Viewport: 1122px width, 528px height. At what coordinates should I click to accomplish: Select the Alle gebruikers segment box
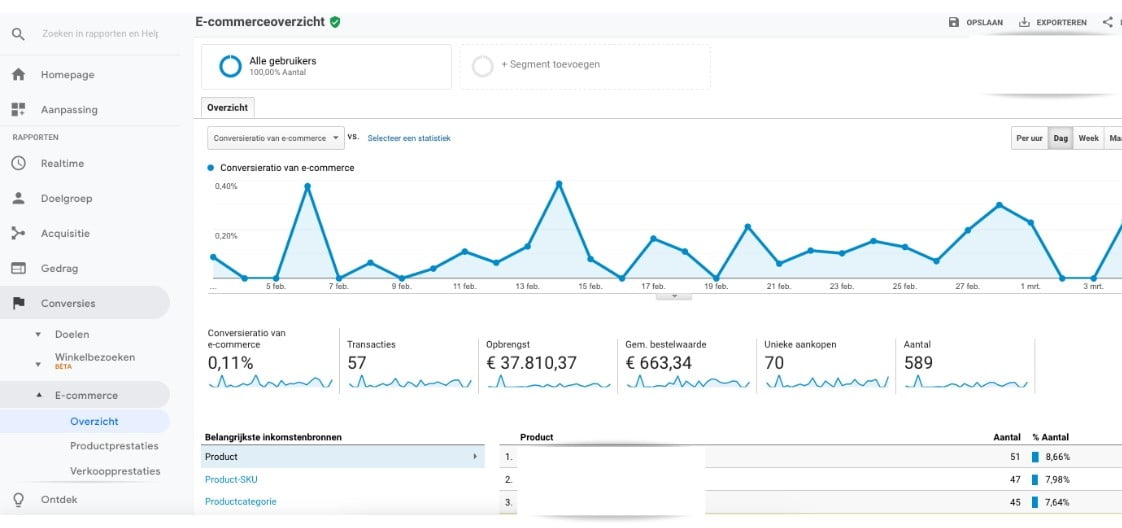tap(326, 67)
